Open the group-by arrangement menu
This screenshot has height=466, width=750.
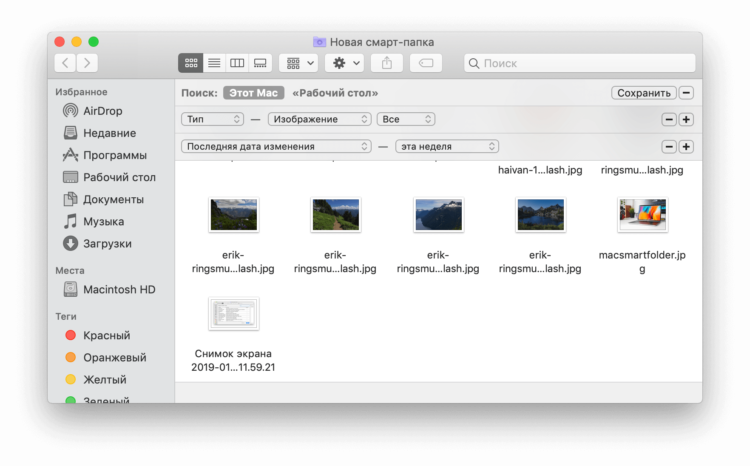(x=299, y=63)
